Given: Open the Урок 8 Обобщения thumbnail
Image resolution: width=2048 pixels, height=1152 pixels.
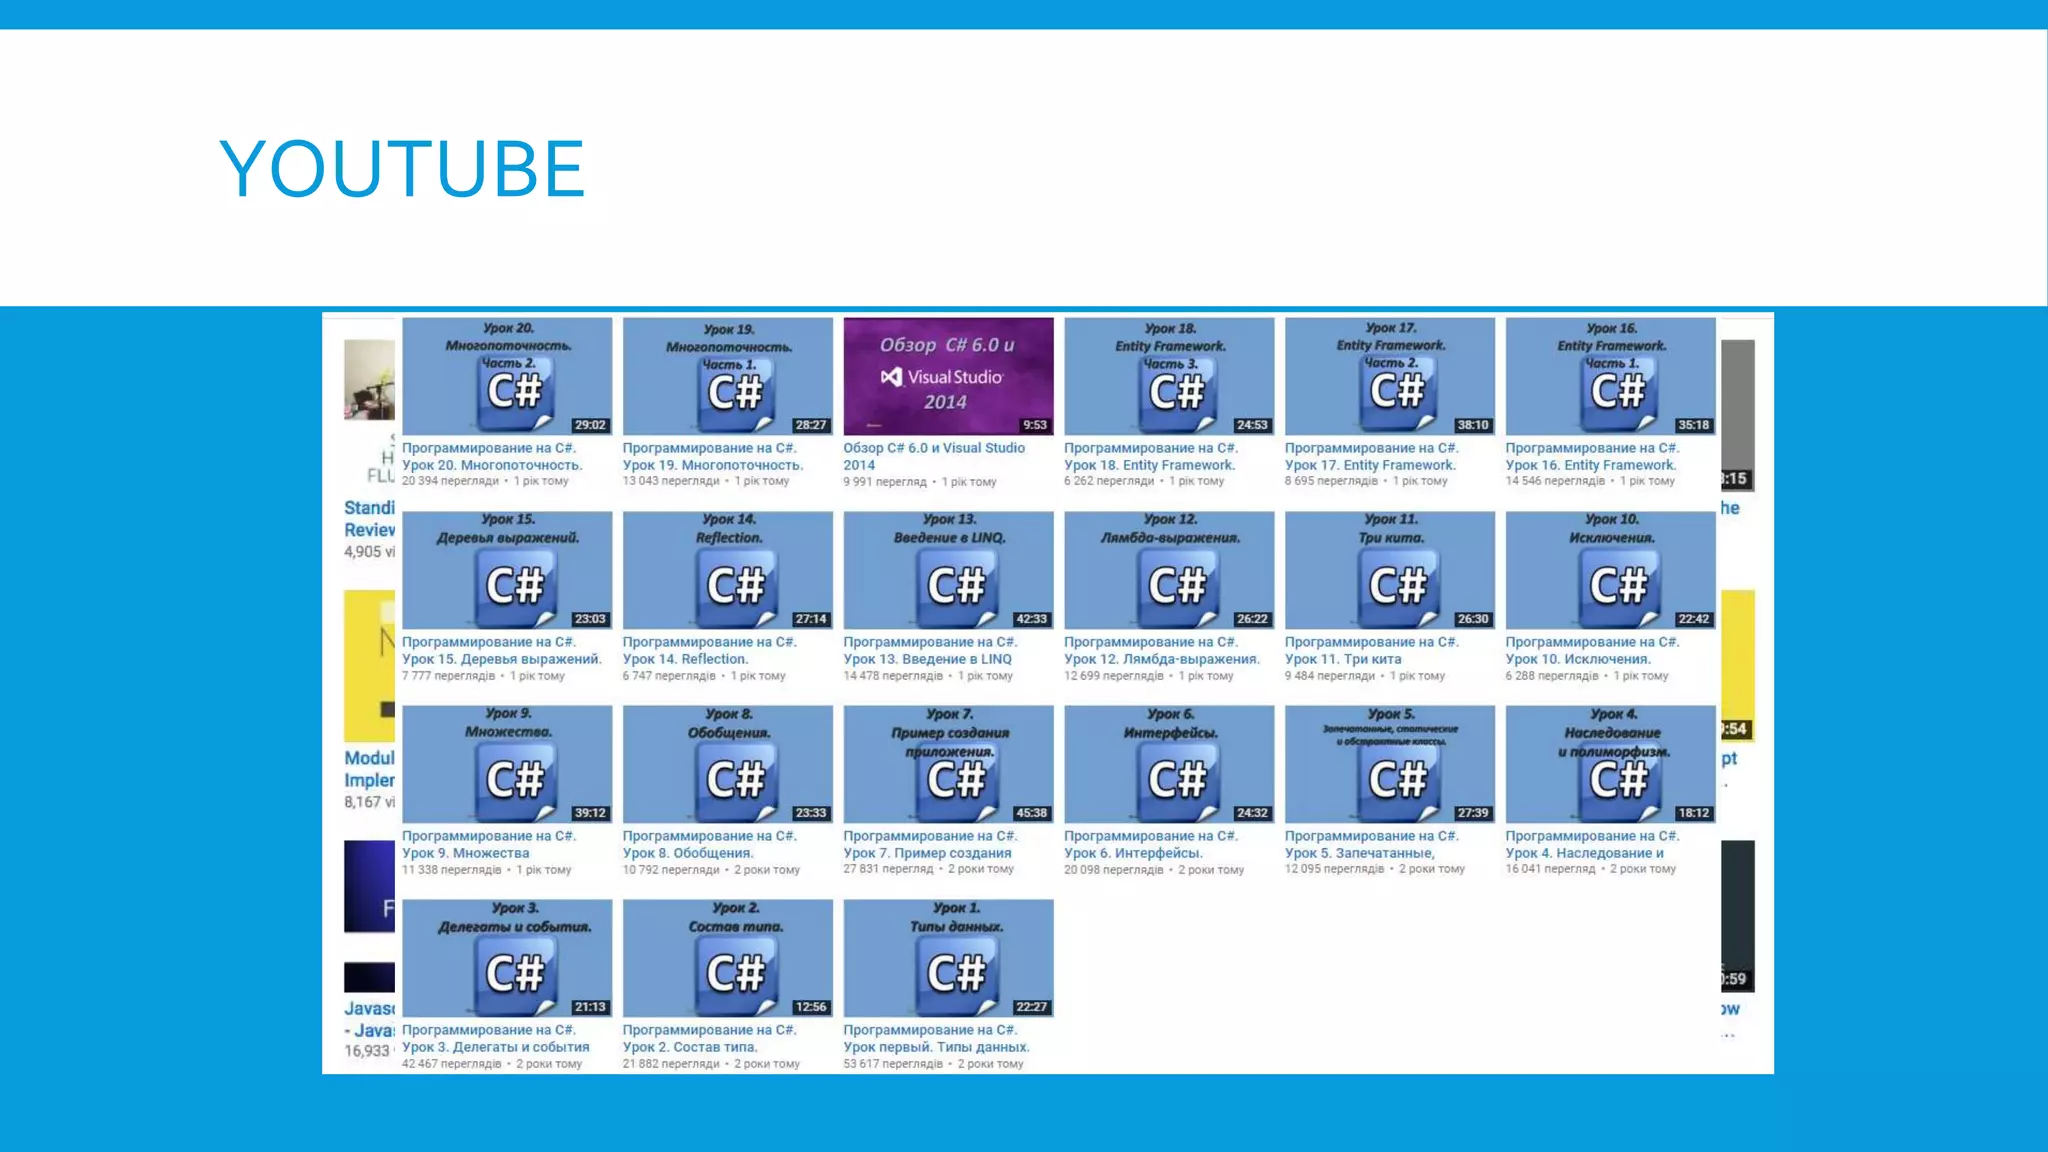Looking at the screenshot, I should click(x=728, y=764).
